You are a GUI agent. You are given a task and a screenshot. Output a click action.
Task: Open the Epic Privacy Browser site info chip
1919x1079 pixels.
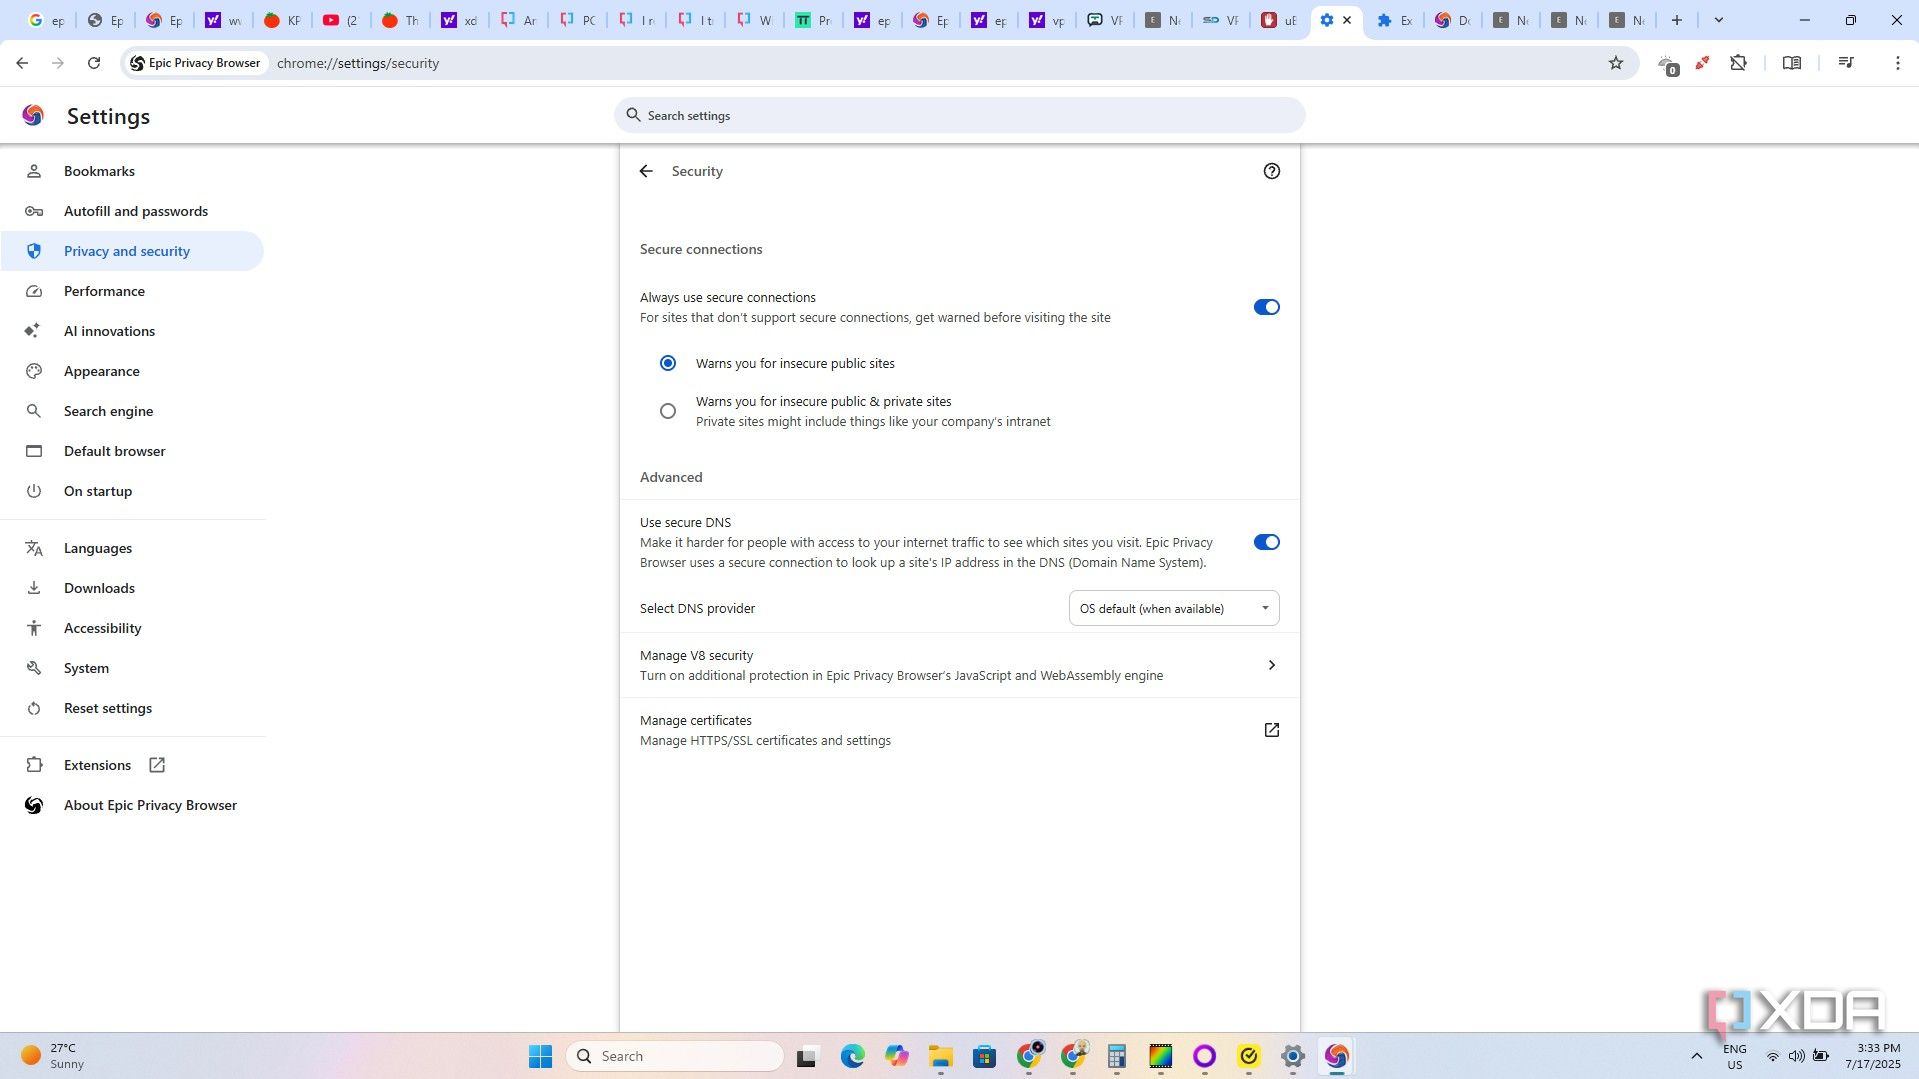pos(196,63)
